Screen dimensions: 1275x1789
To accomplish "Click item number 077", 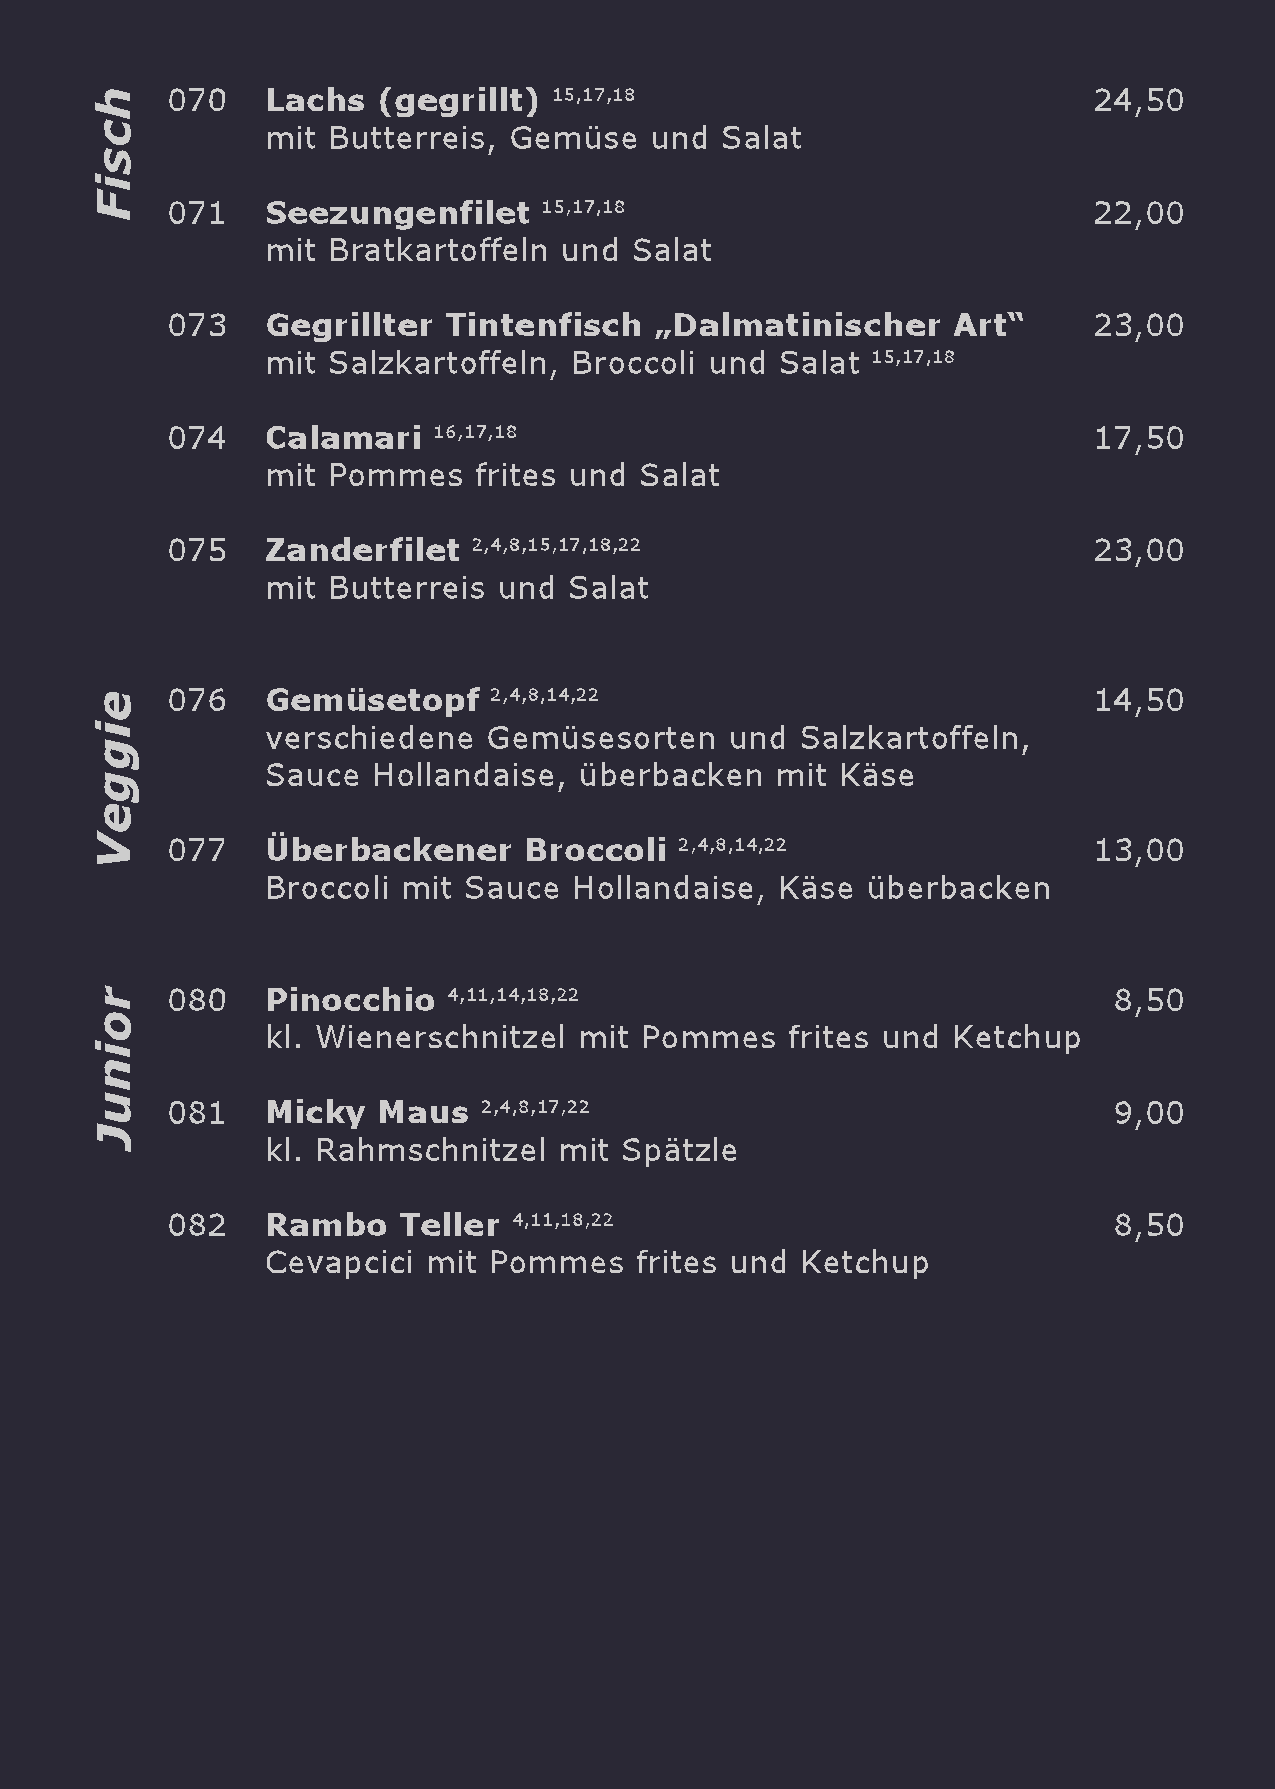I will pyautogui.click(x=197, y=851).
